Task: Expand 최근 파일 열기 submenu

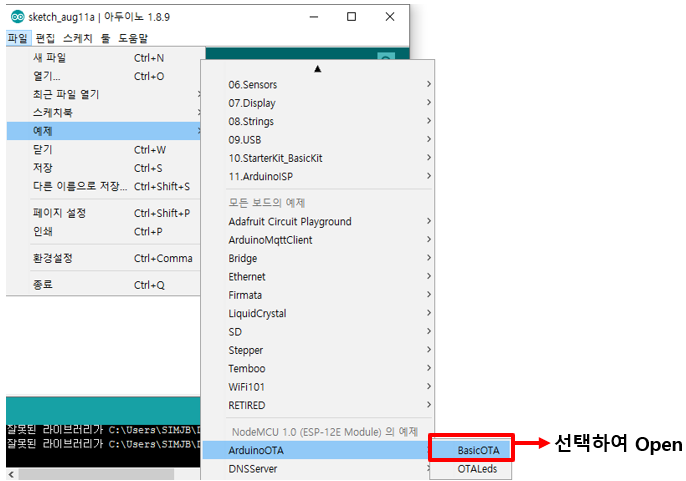Action: click(104, 94)
